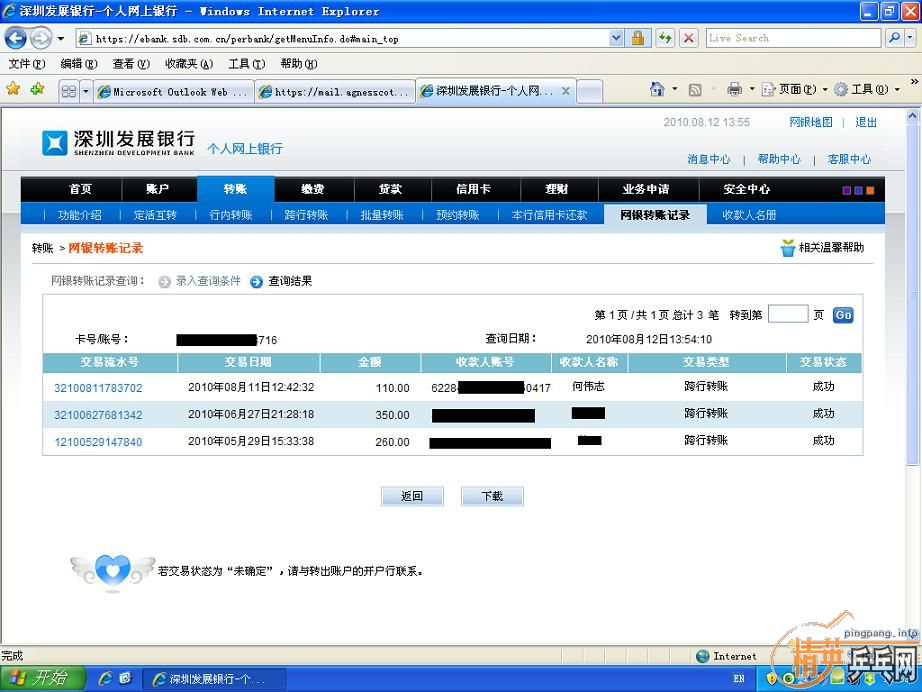Open transaction link 32100811783702

click(98, 388)
